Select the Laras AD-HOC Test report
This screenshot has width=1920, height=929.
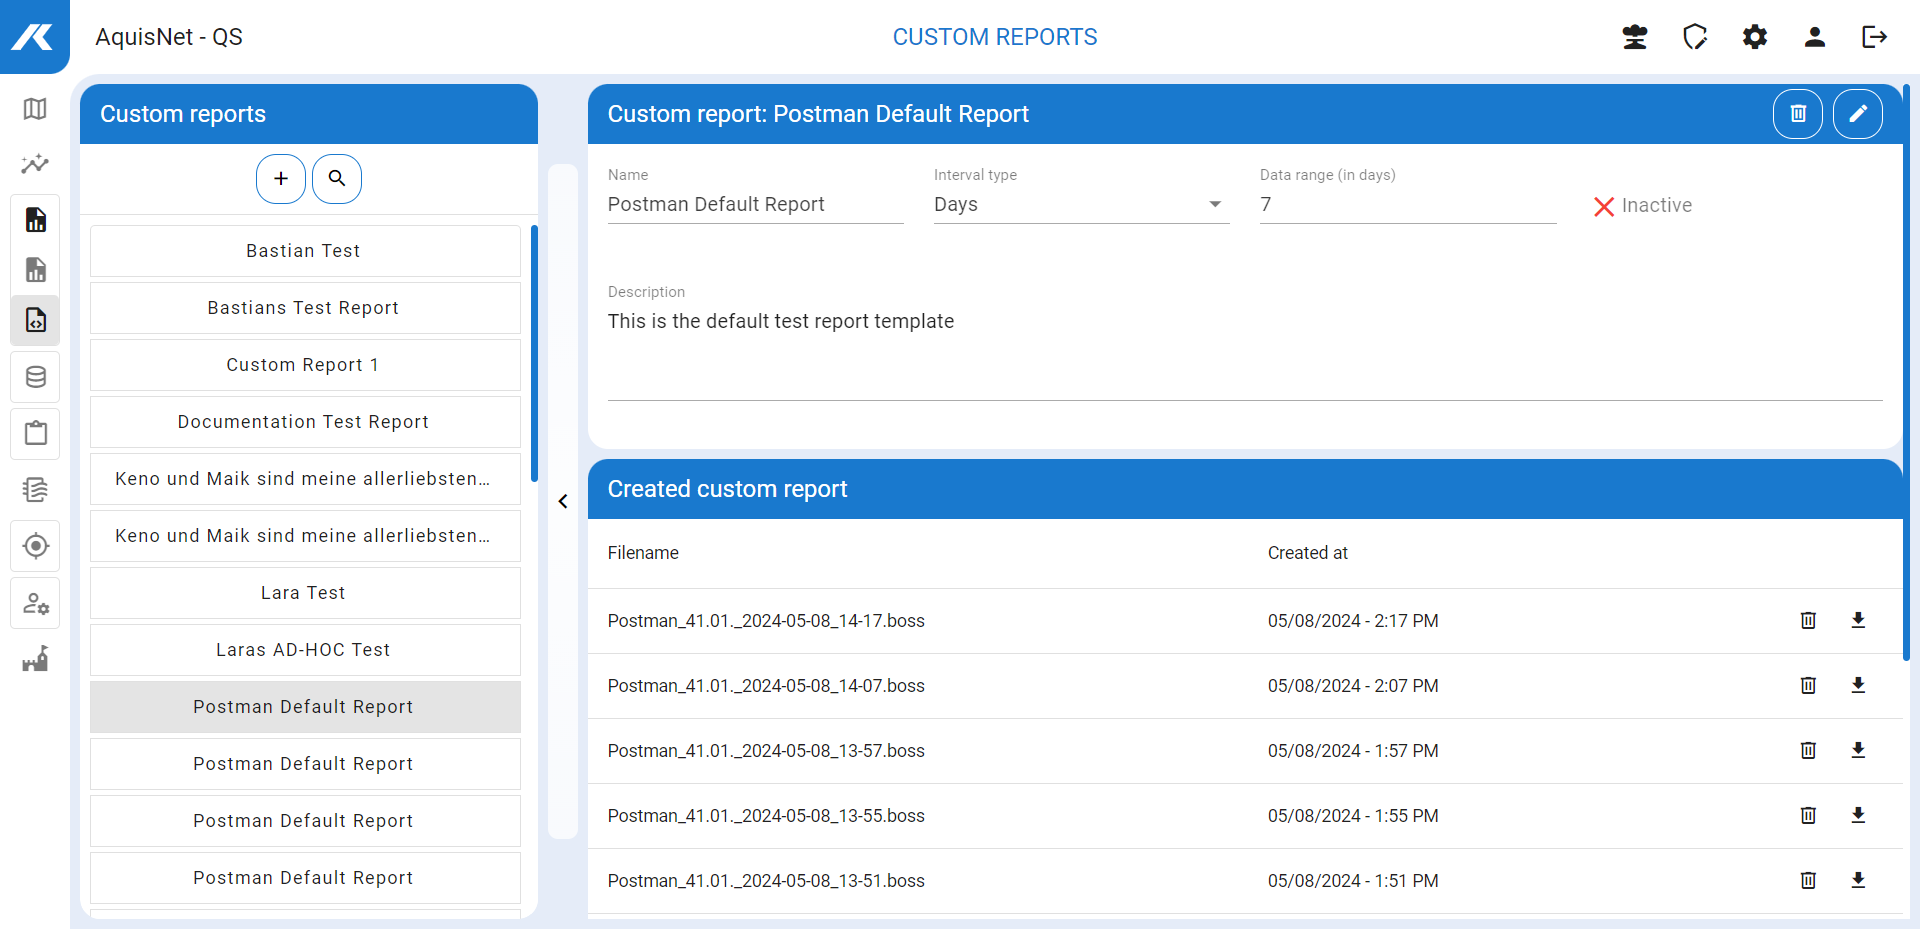click(x=304, y=650)
